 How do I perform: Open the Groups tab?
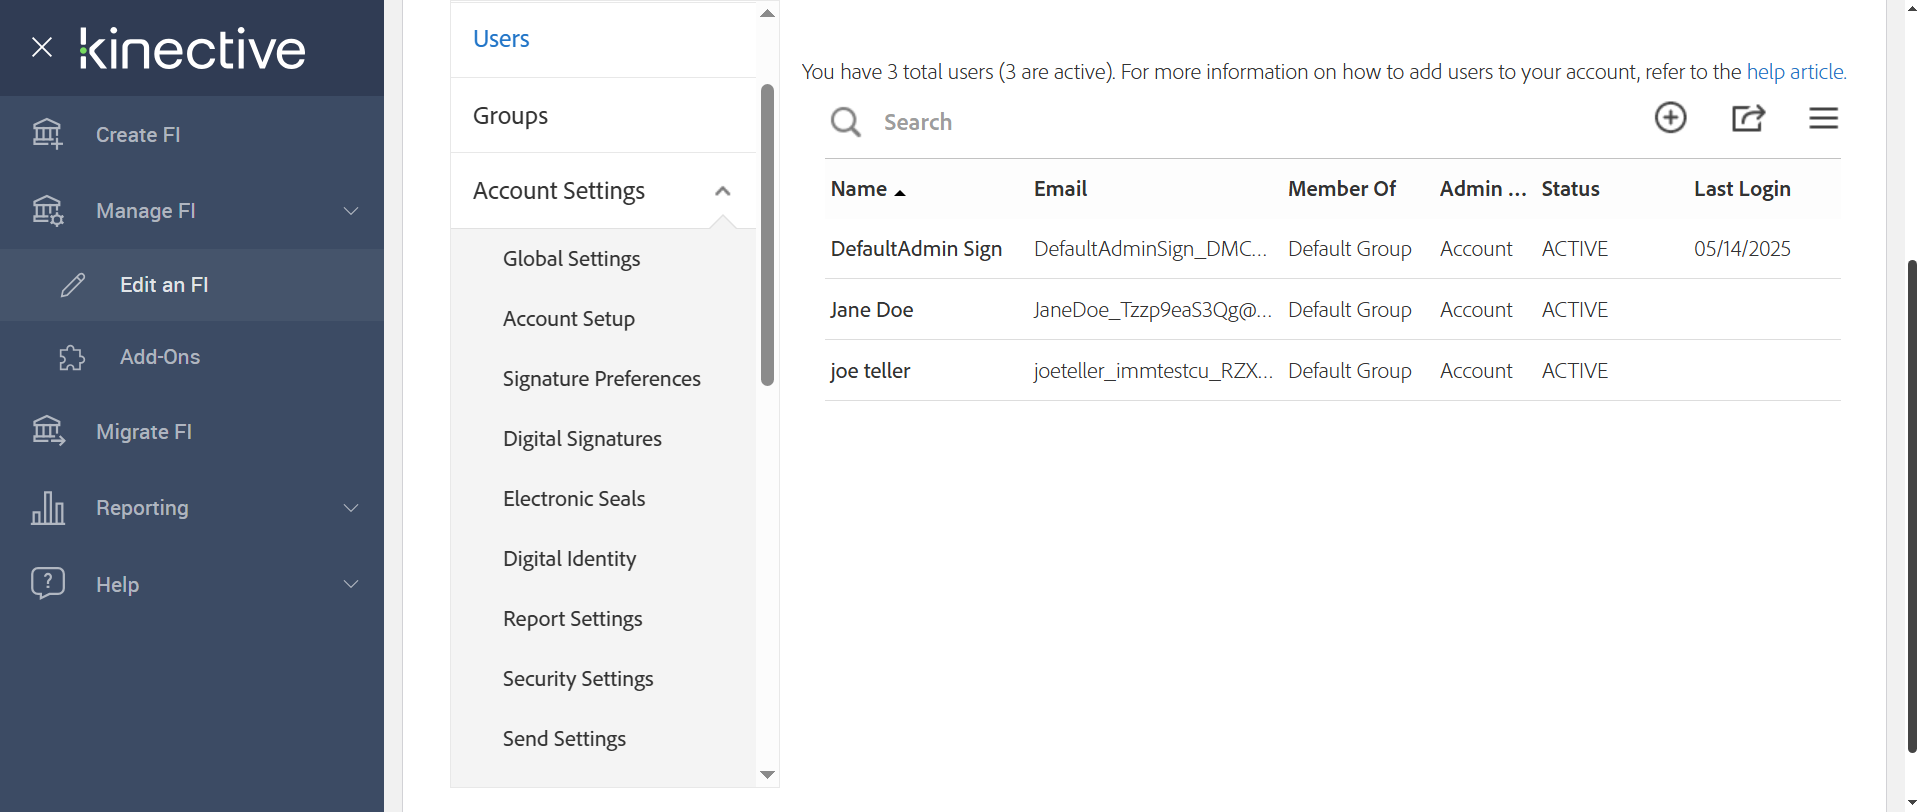click(510, 116)
